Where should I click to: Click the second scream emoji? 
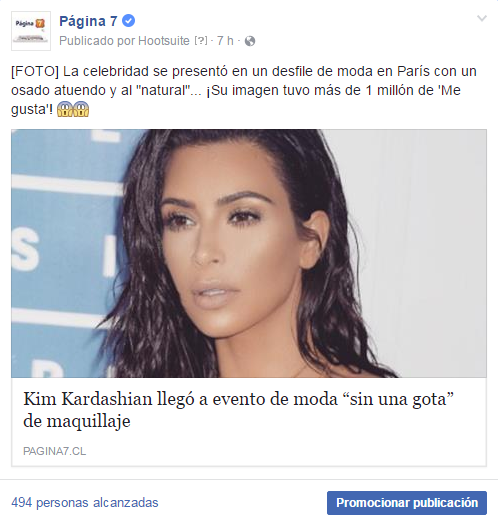click(81, 109)
